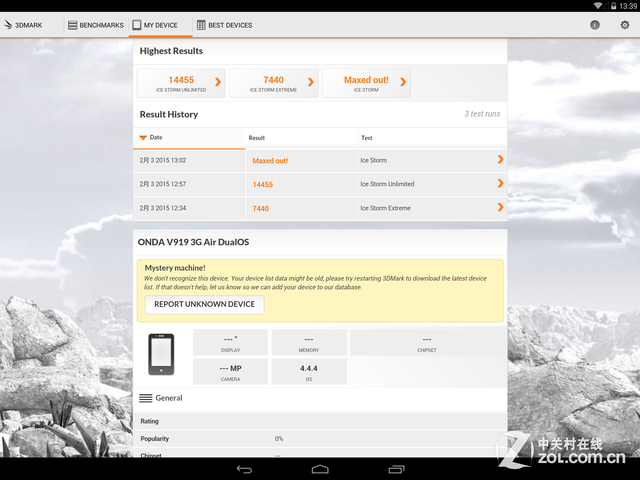Viewport: 640px width, 480px height.
Task: Click the DISPLAY spec tile
Action: click(231, 342)
